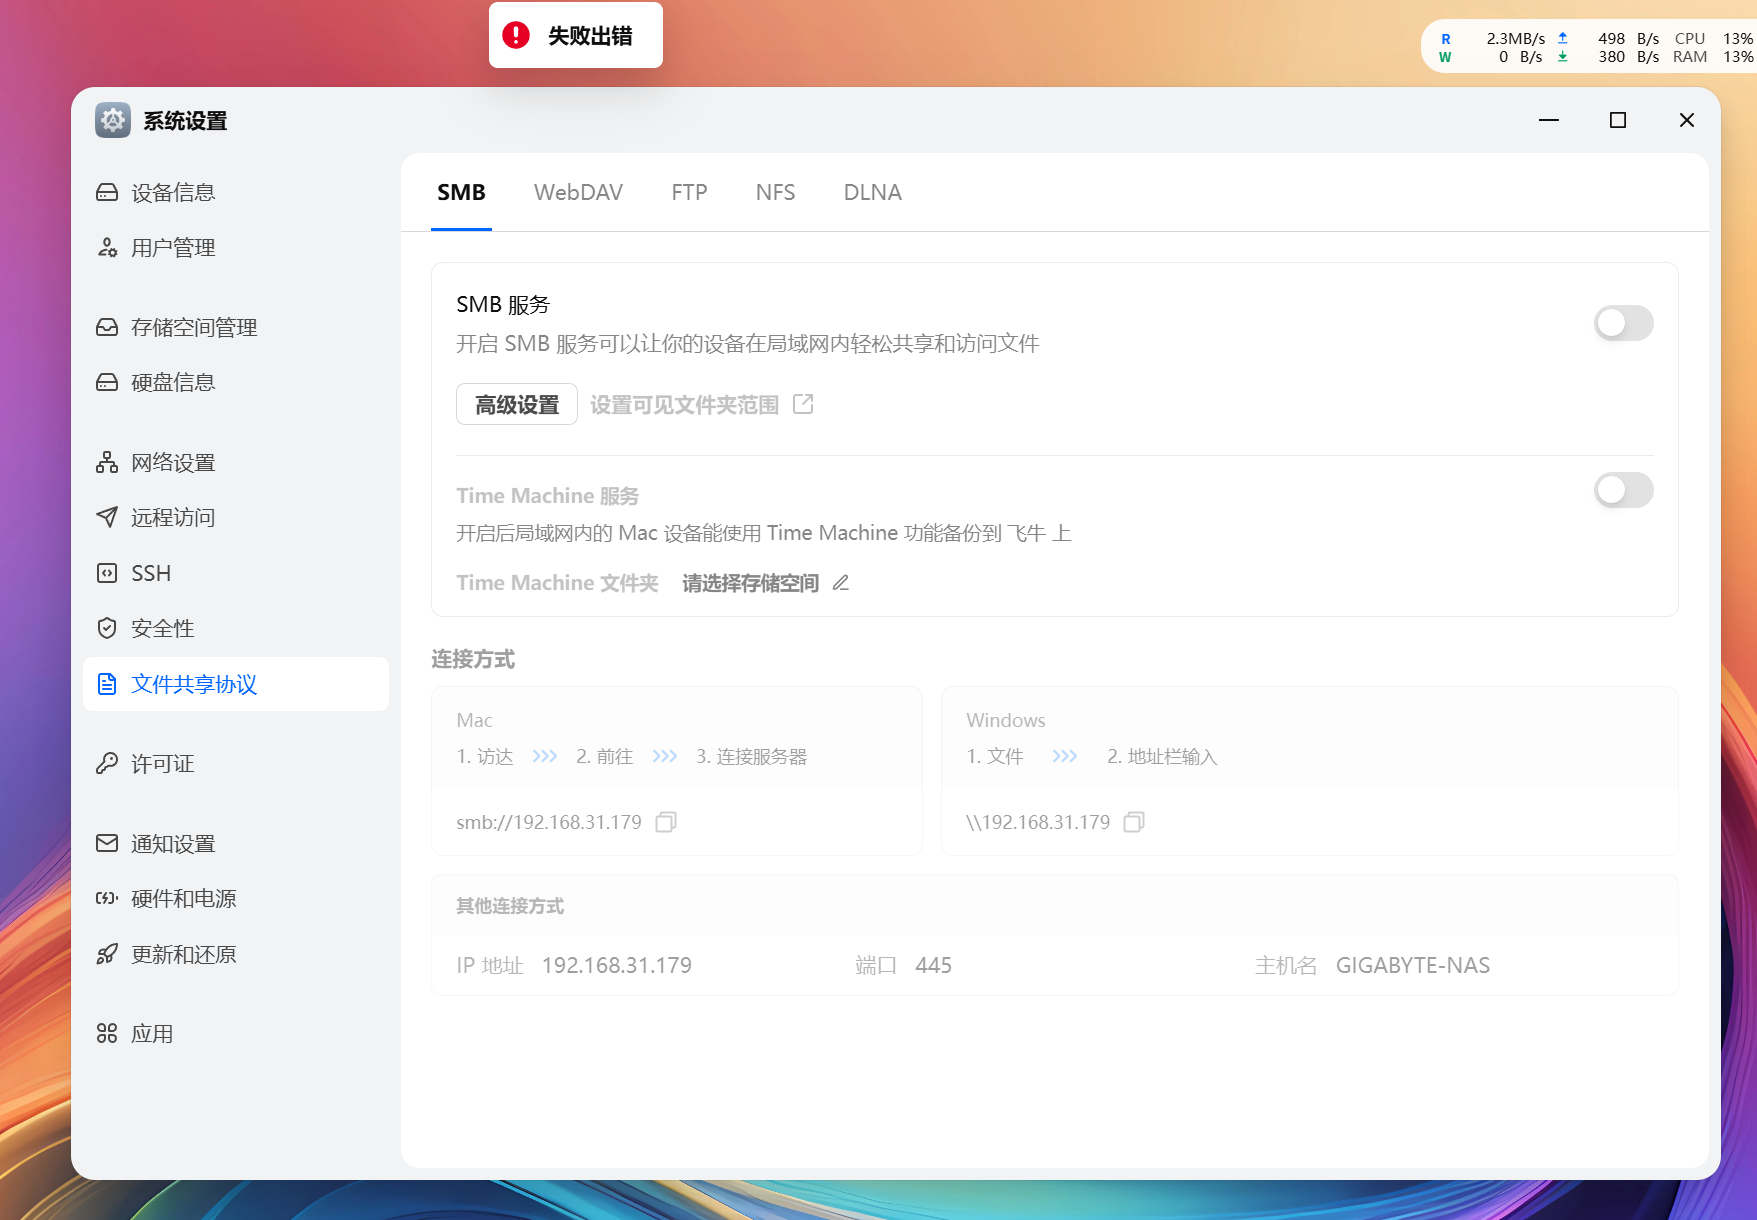Screen dimensions: 1757x1220
Task: Click the 许可证 key icon
Action: (107, 764)
